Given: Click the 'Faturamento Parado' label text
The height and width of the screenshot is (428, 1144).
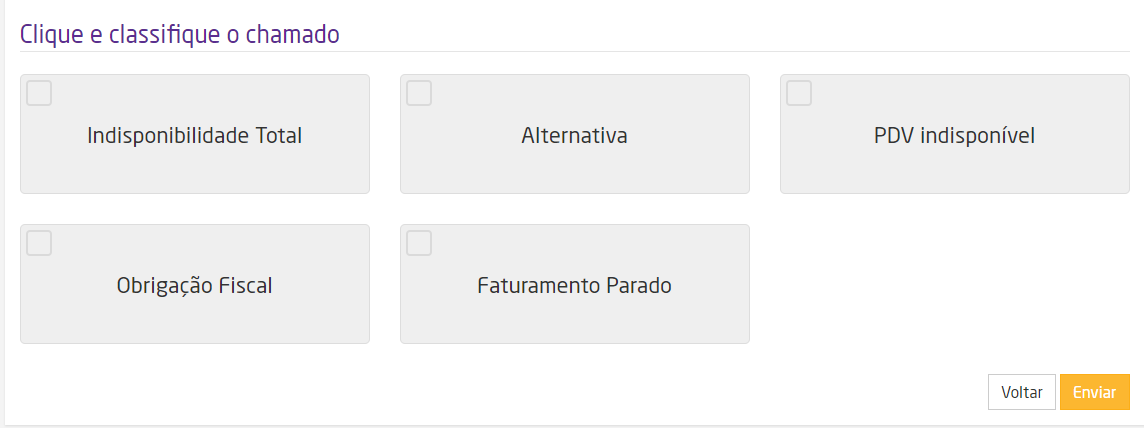Looking at the screenshot, I should pyautogui.click(x=574, y=285).
